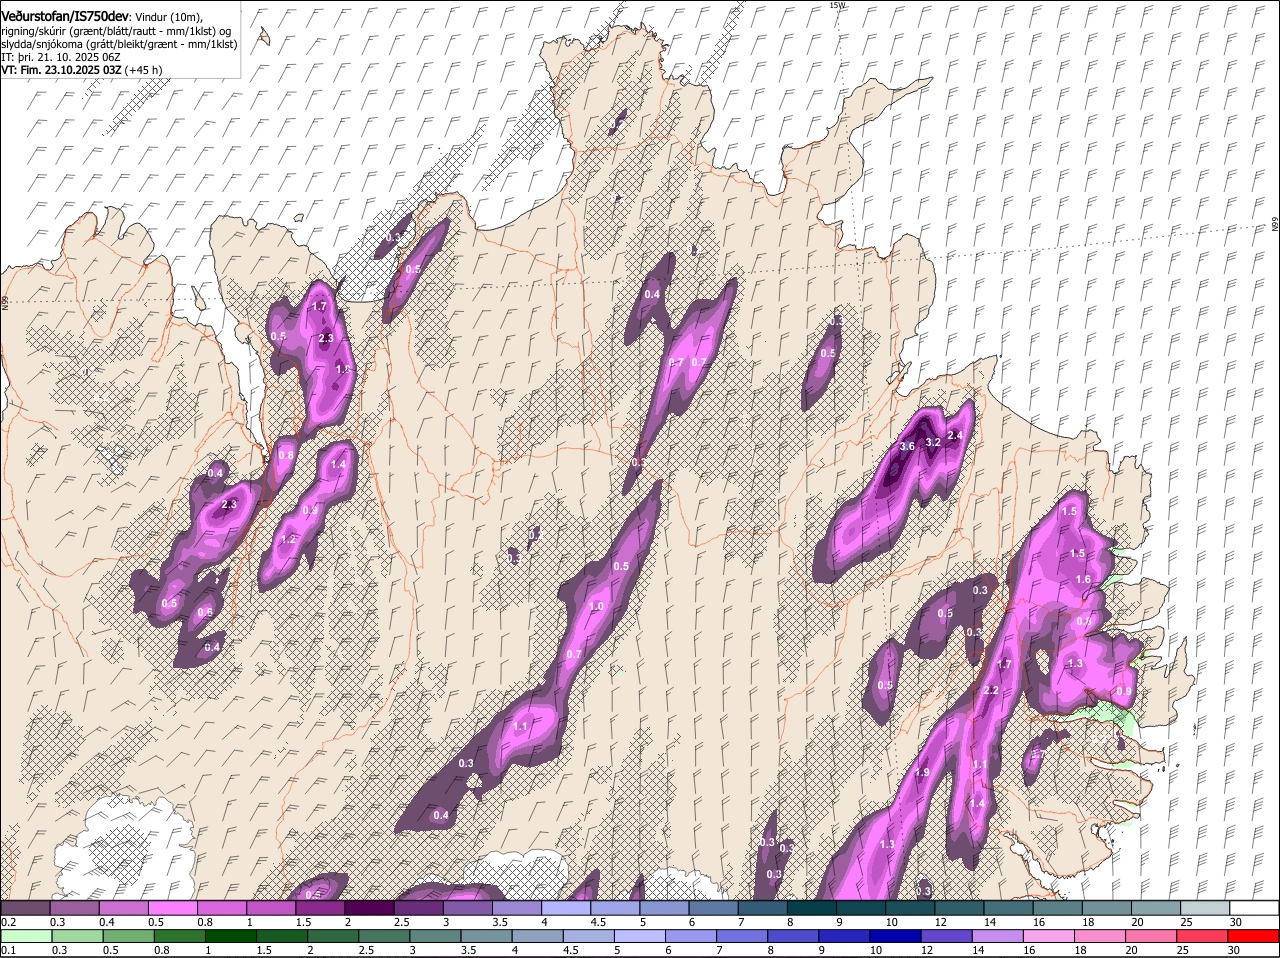
Task: Click the title text Veðurstofan/IS750dev
Action: (x=65, y=17)
